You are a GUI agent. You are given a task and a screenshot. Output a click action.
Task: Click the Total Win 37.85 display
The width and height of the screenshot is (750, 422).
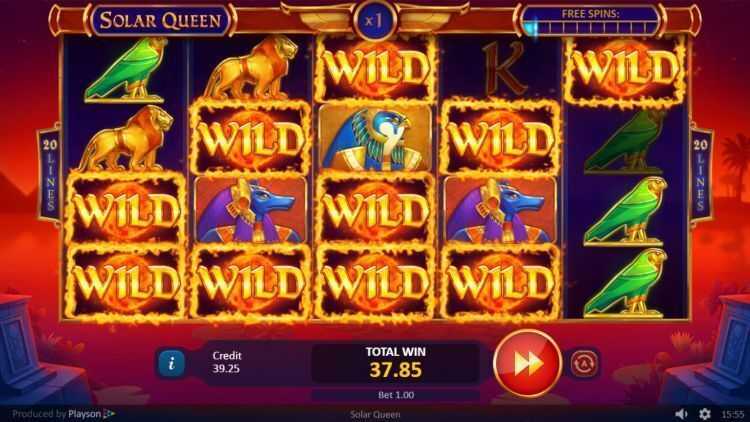click(x=396, y=364)
